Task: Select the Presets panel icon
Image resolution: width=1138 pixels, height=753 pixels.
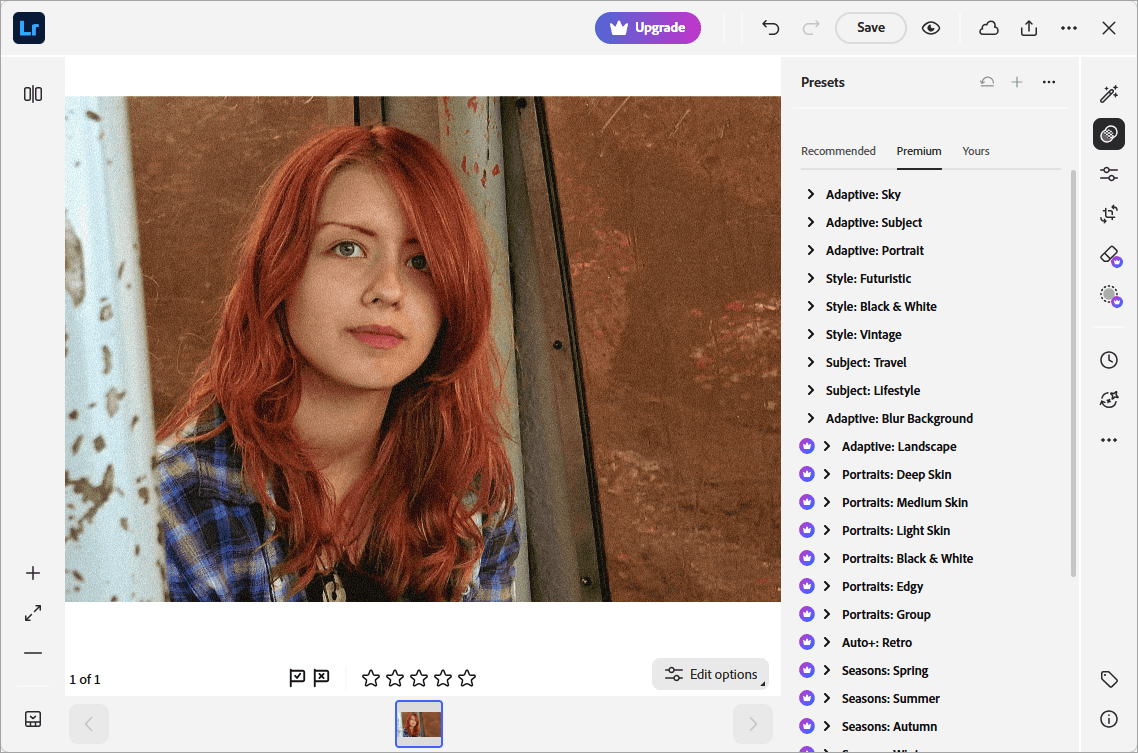Action: click(1108, 134)
